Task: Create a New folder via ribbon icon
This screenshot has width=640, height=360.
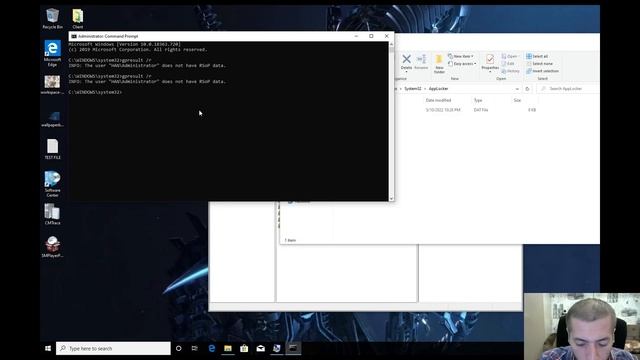Action: [439, 64]
